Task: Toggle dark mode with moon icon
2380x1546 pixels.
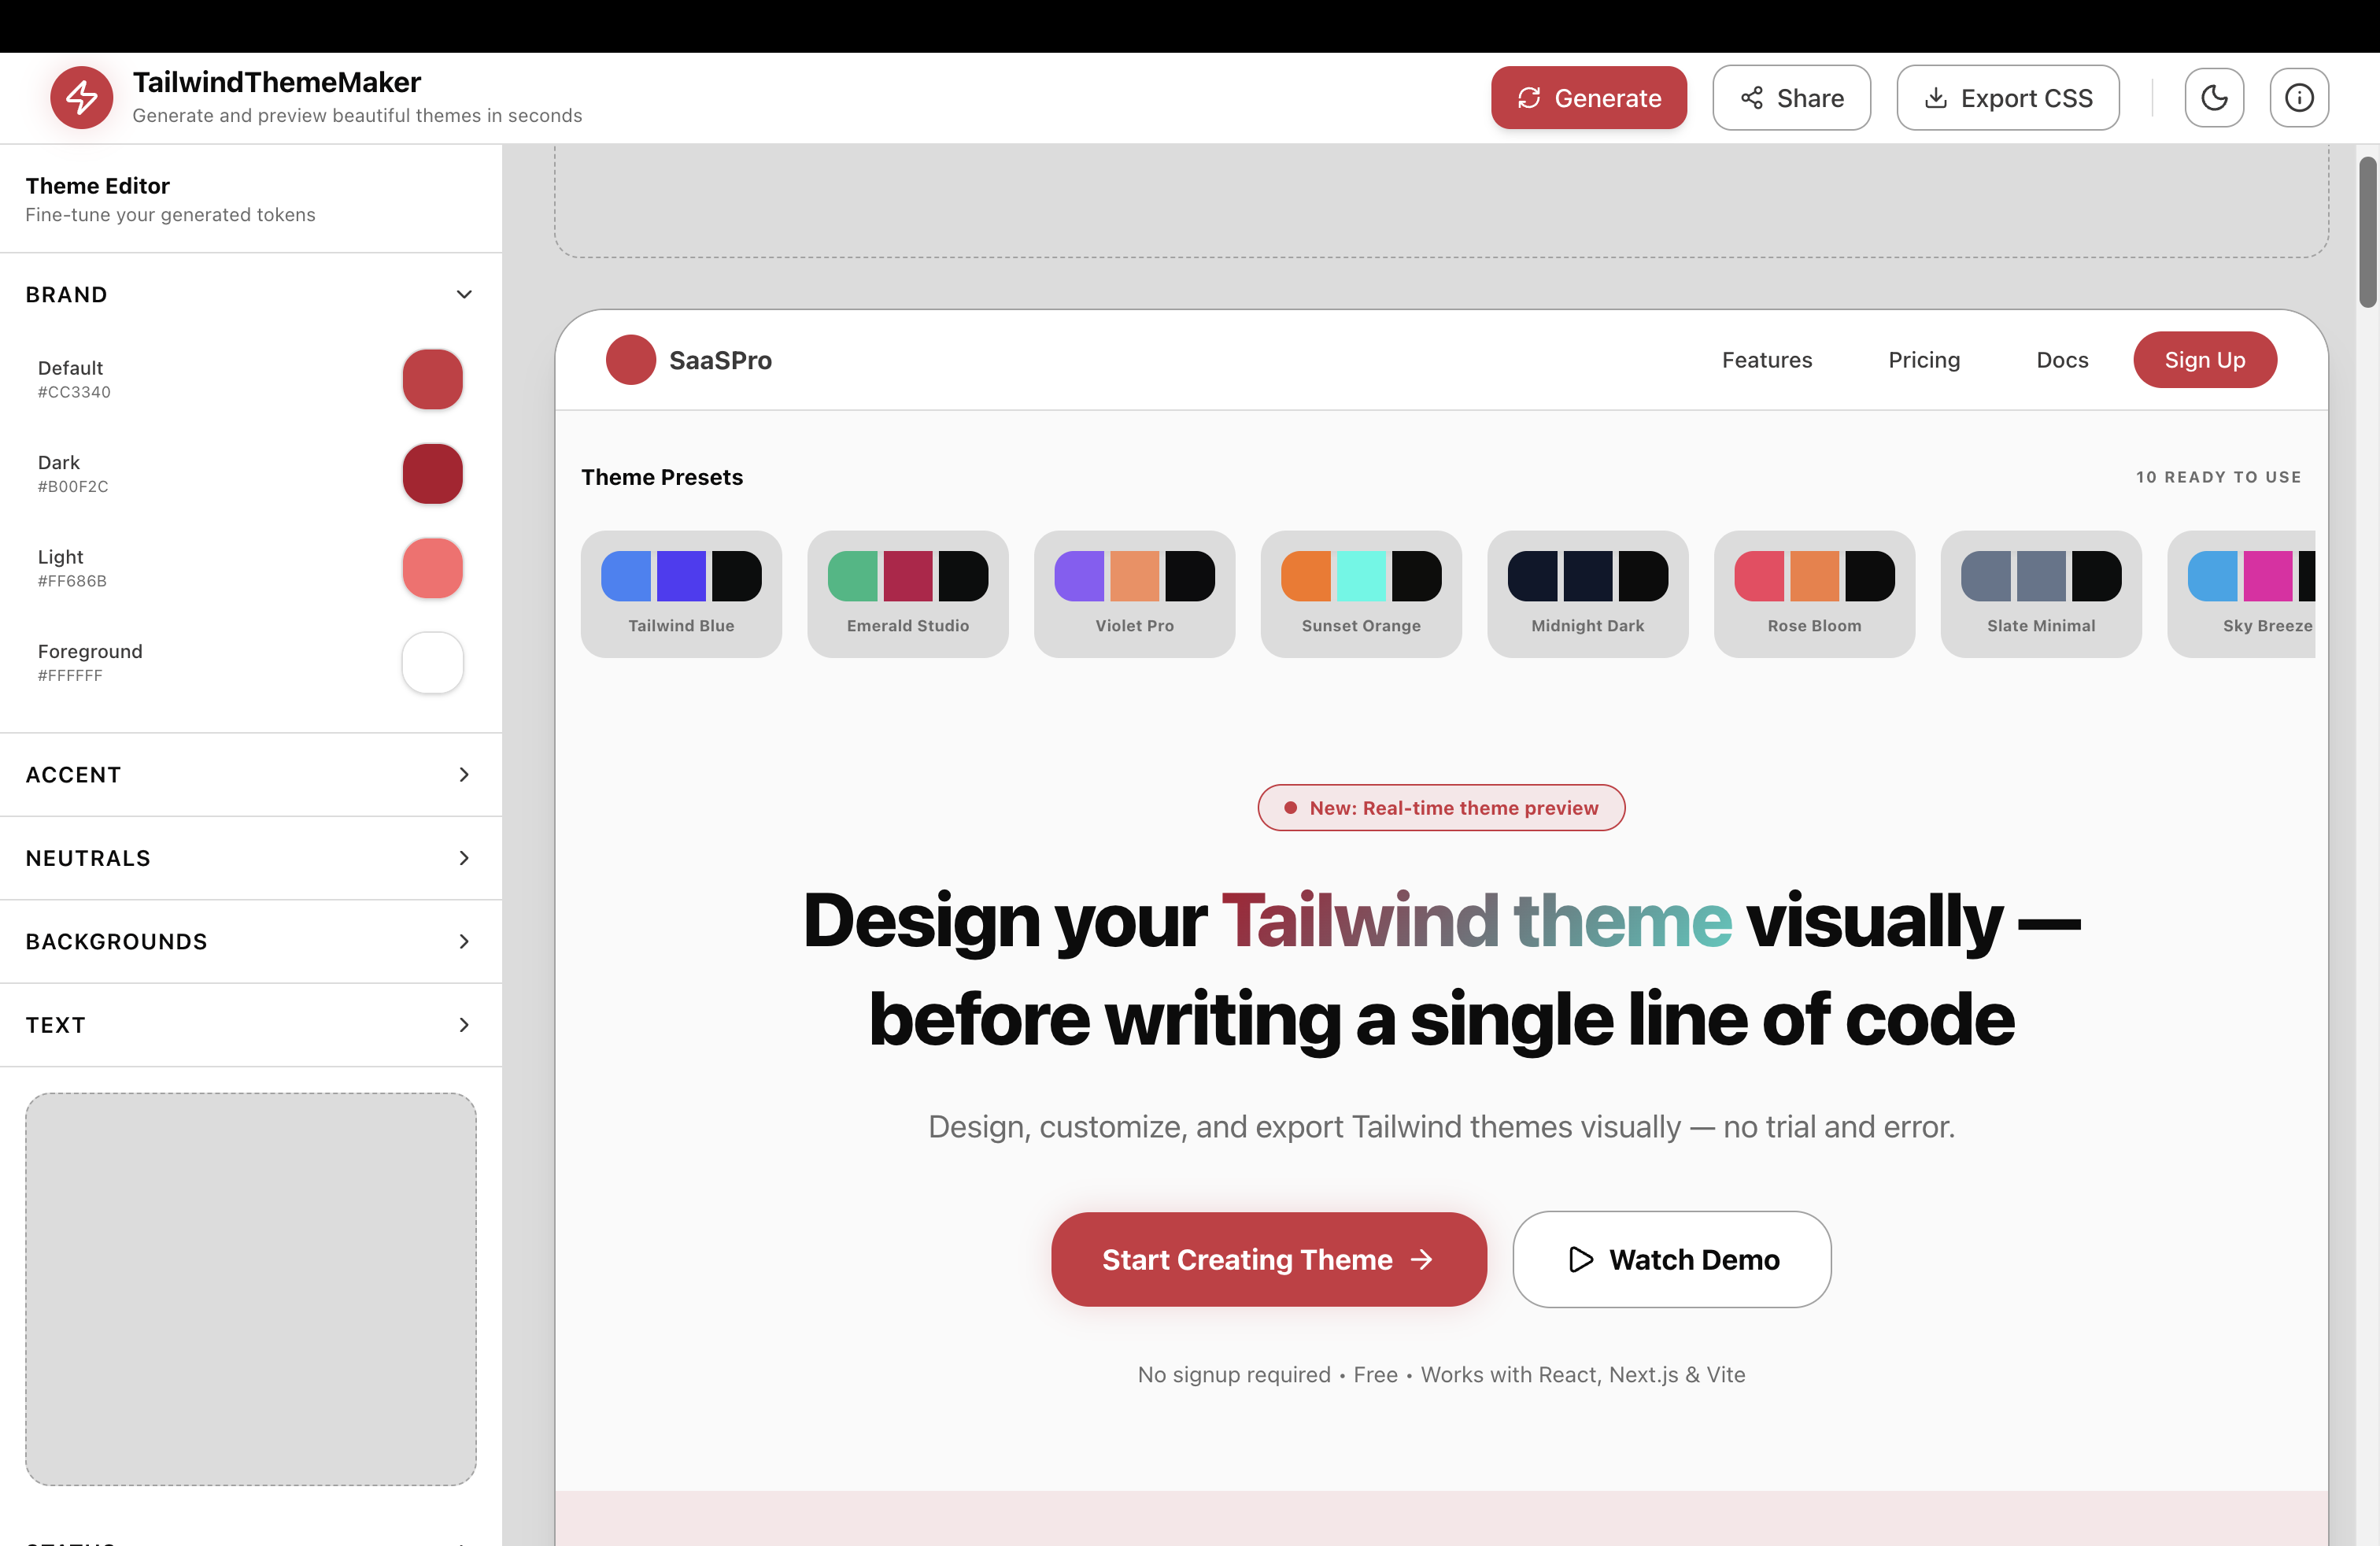Action: tap(2214, 98)
